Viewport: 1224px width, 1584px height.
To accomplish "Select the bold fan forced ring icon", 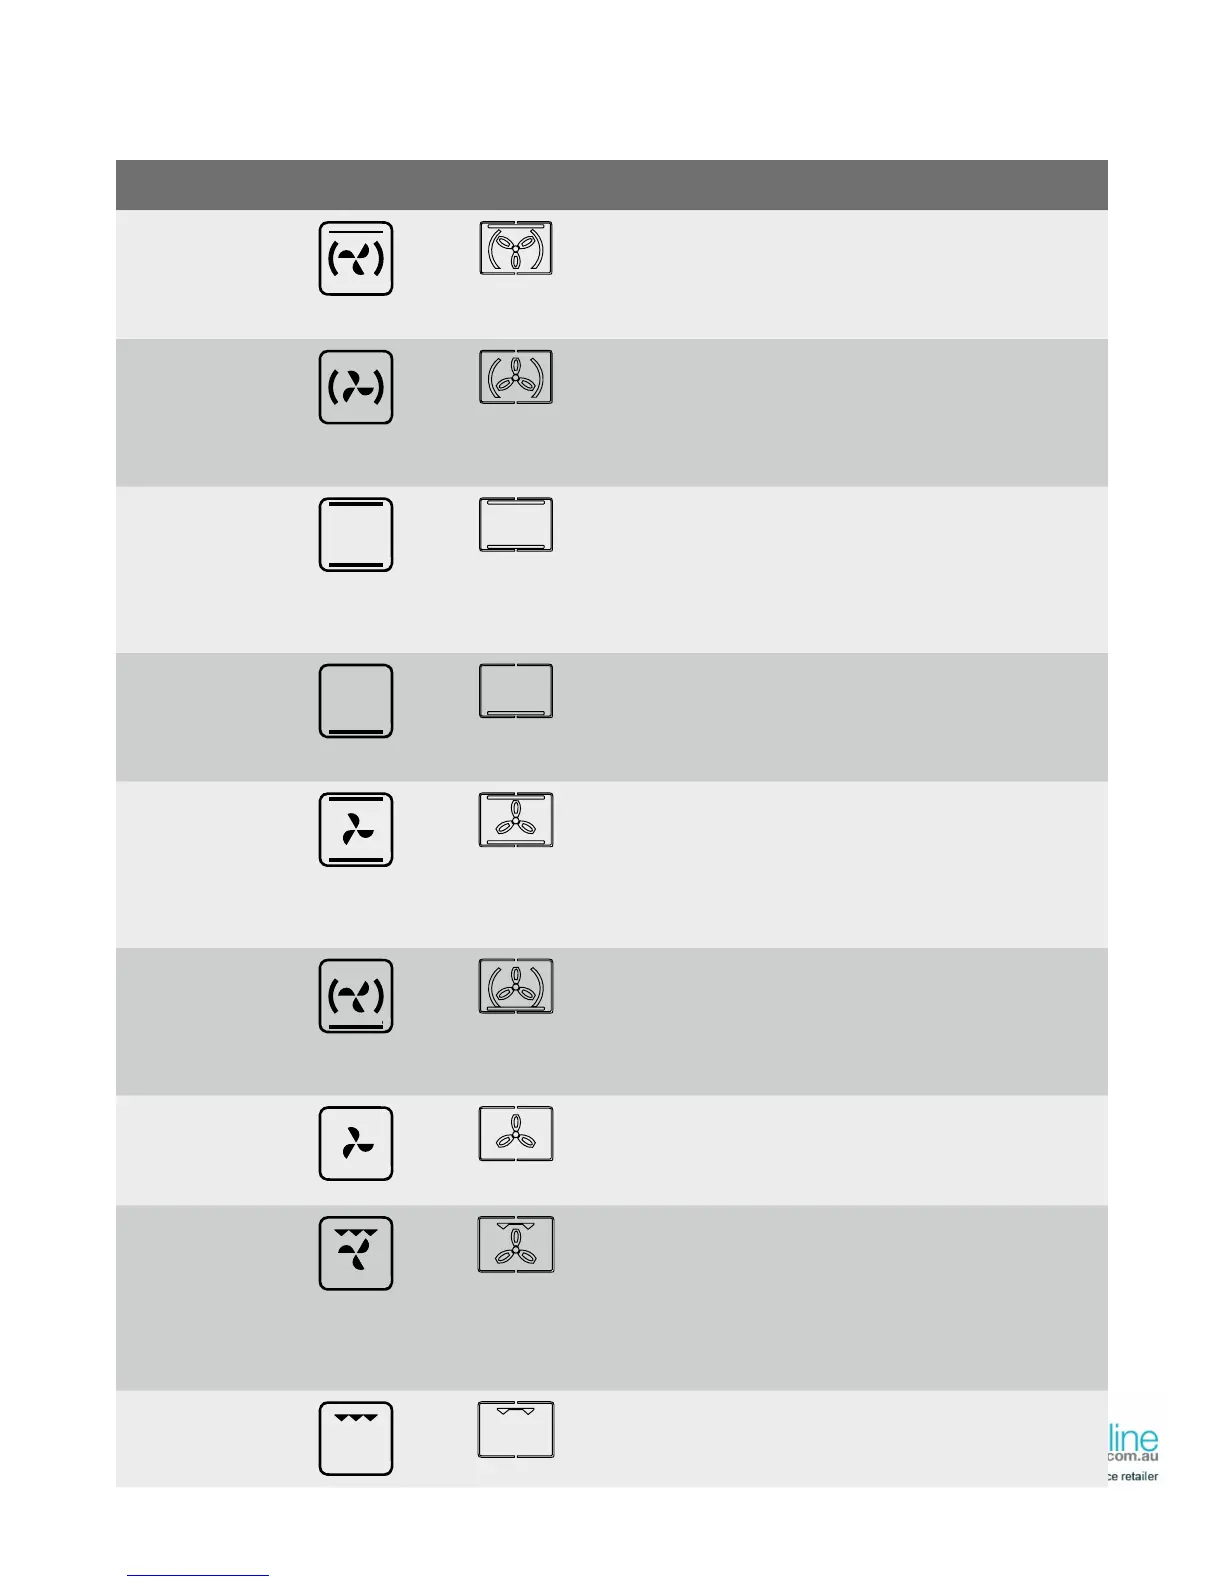I will (355, 387).
